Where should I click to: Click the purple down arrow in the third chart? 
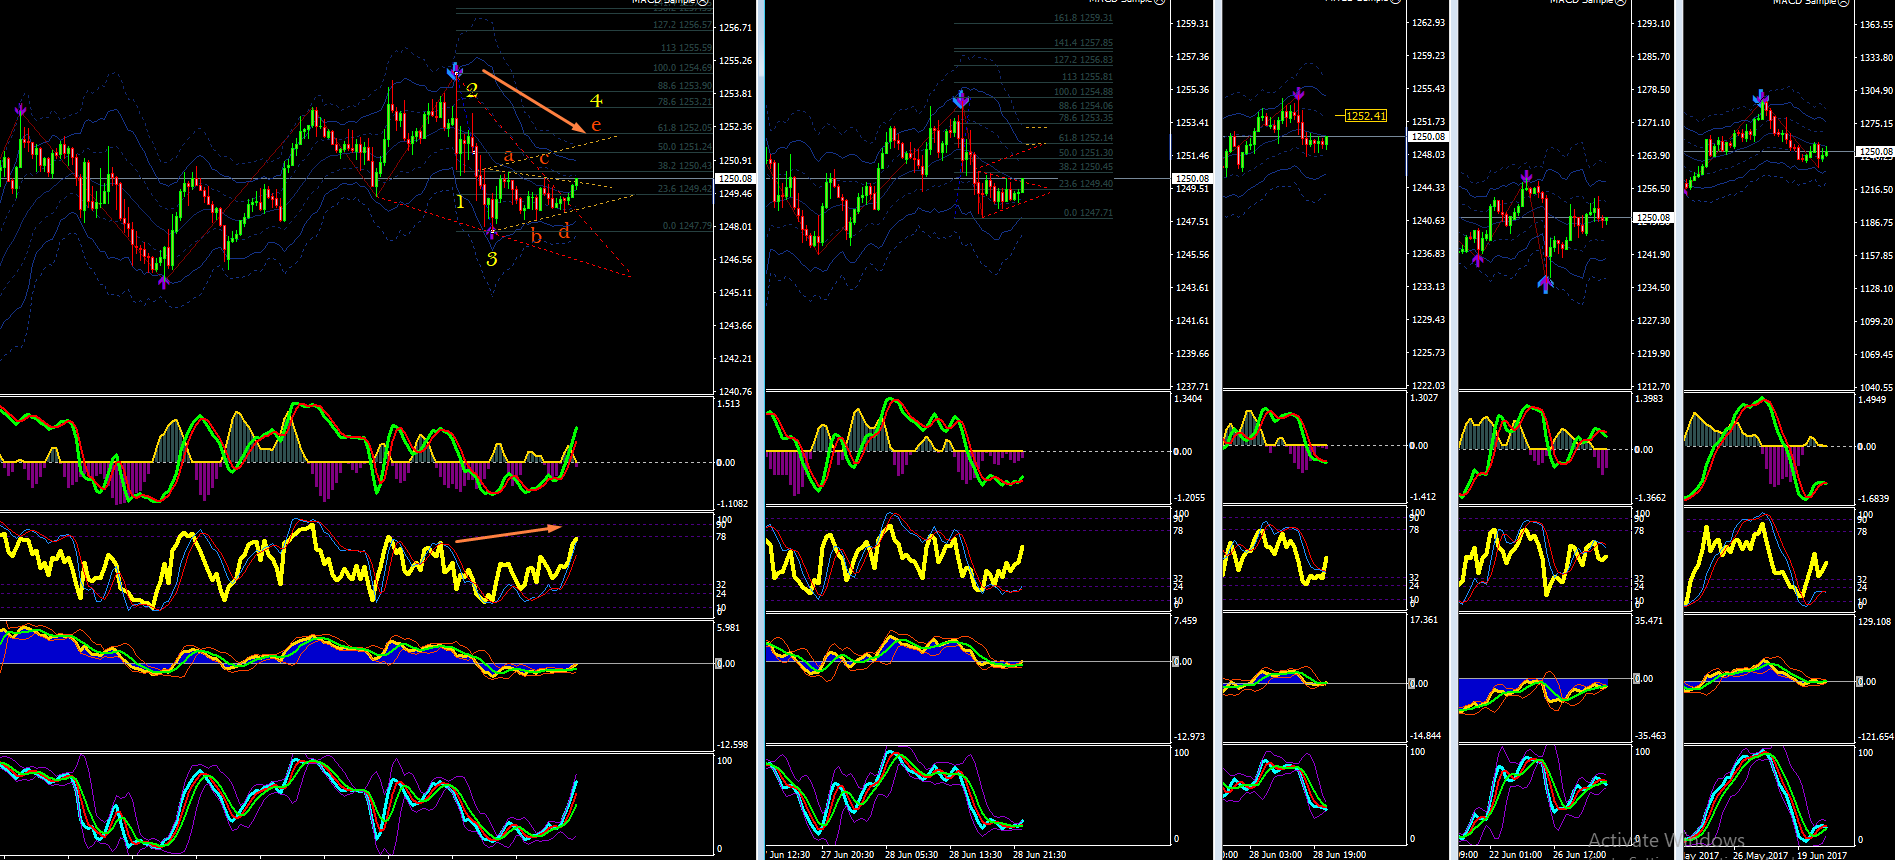pyautogui.click(x=1297, y=95)
